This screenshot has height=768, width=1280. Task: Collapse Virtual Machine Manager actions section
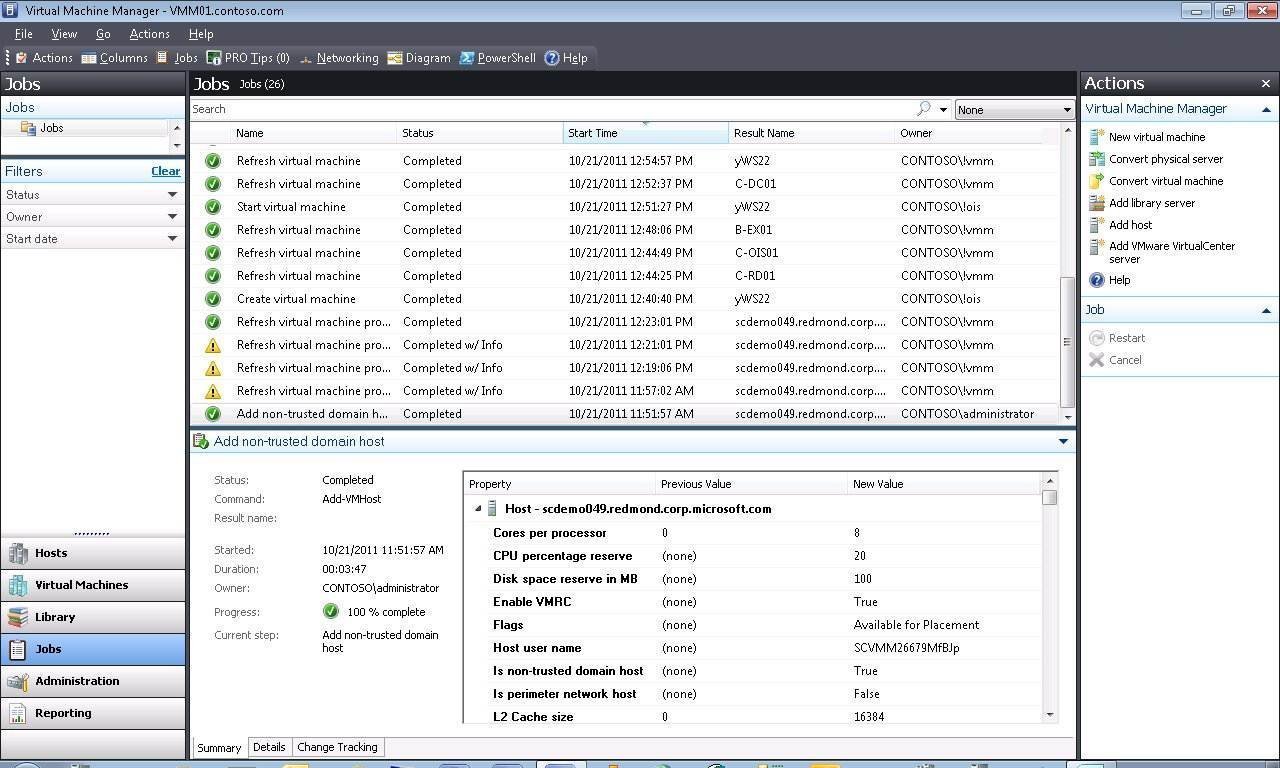1266,109
